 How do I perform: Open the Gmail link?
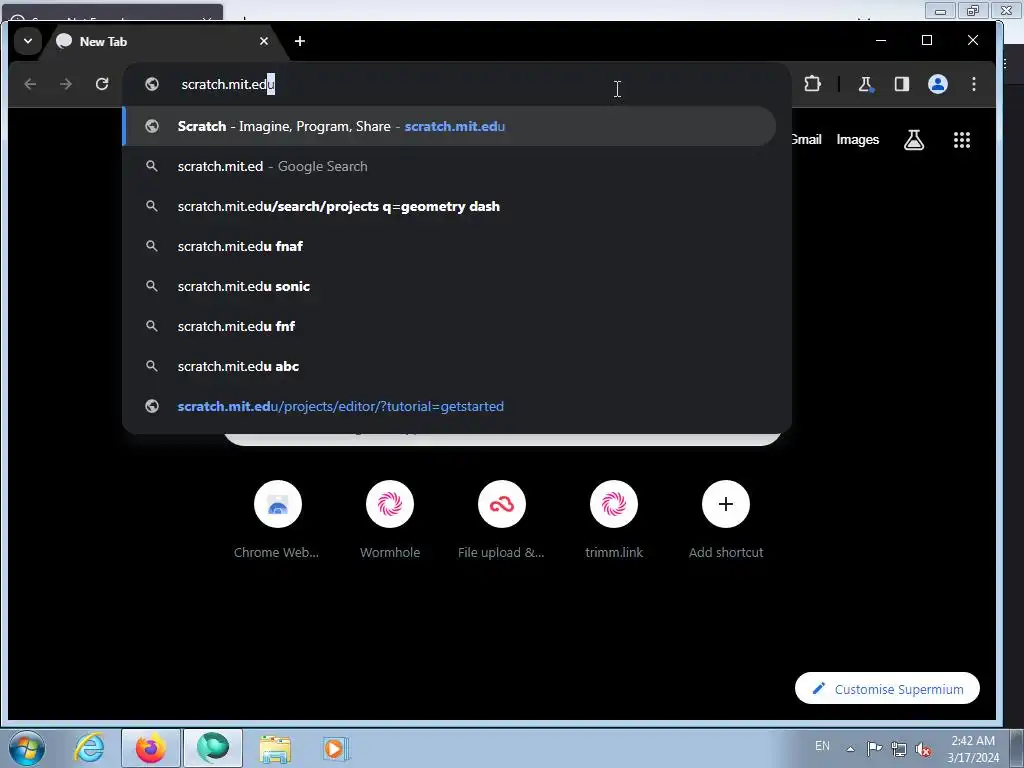click(x=807, y=139)
